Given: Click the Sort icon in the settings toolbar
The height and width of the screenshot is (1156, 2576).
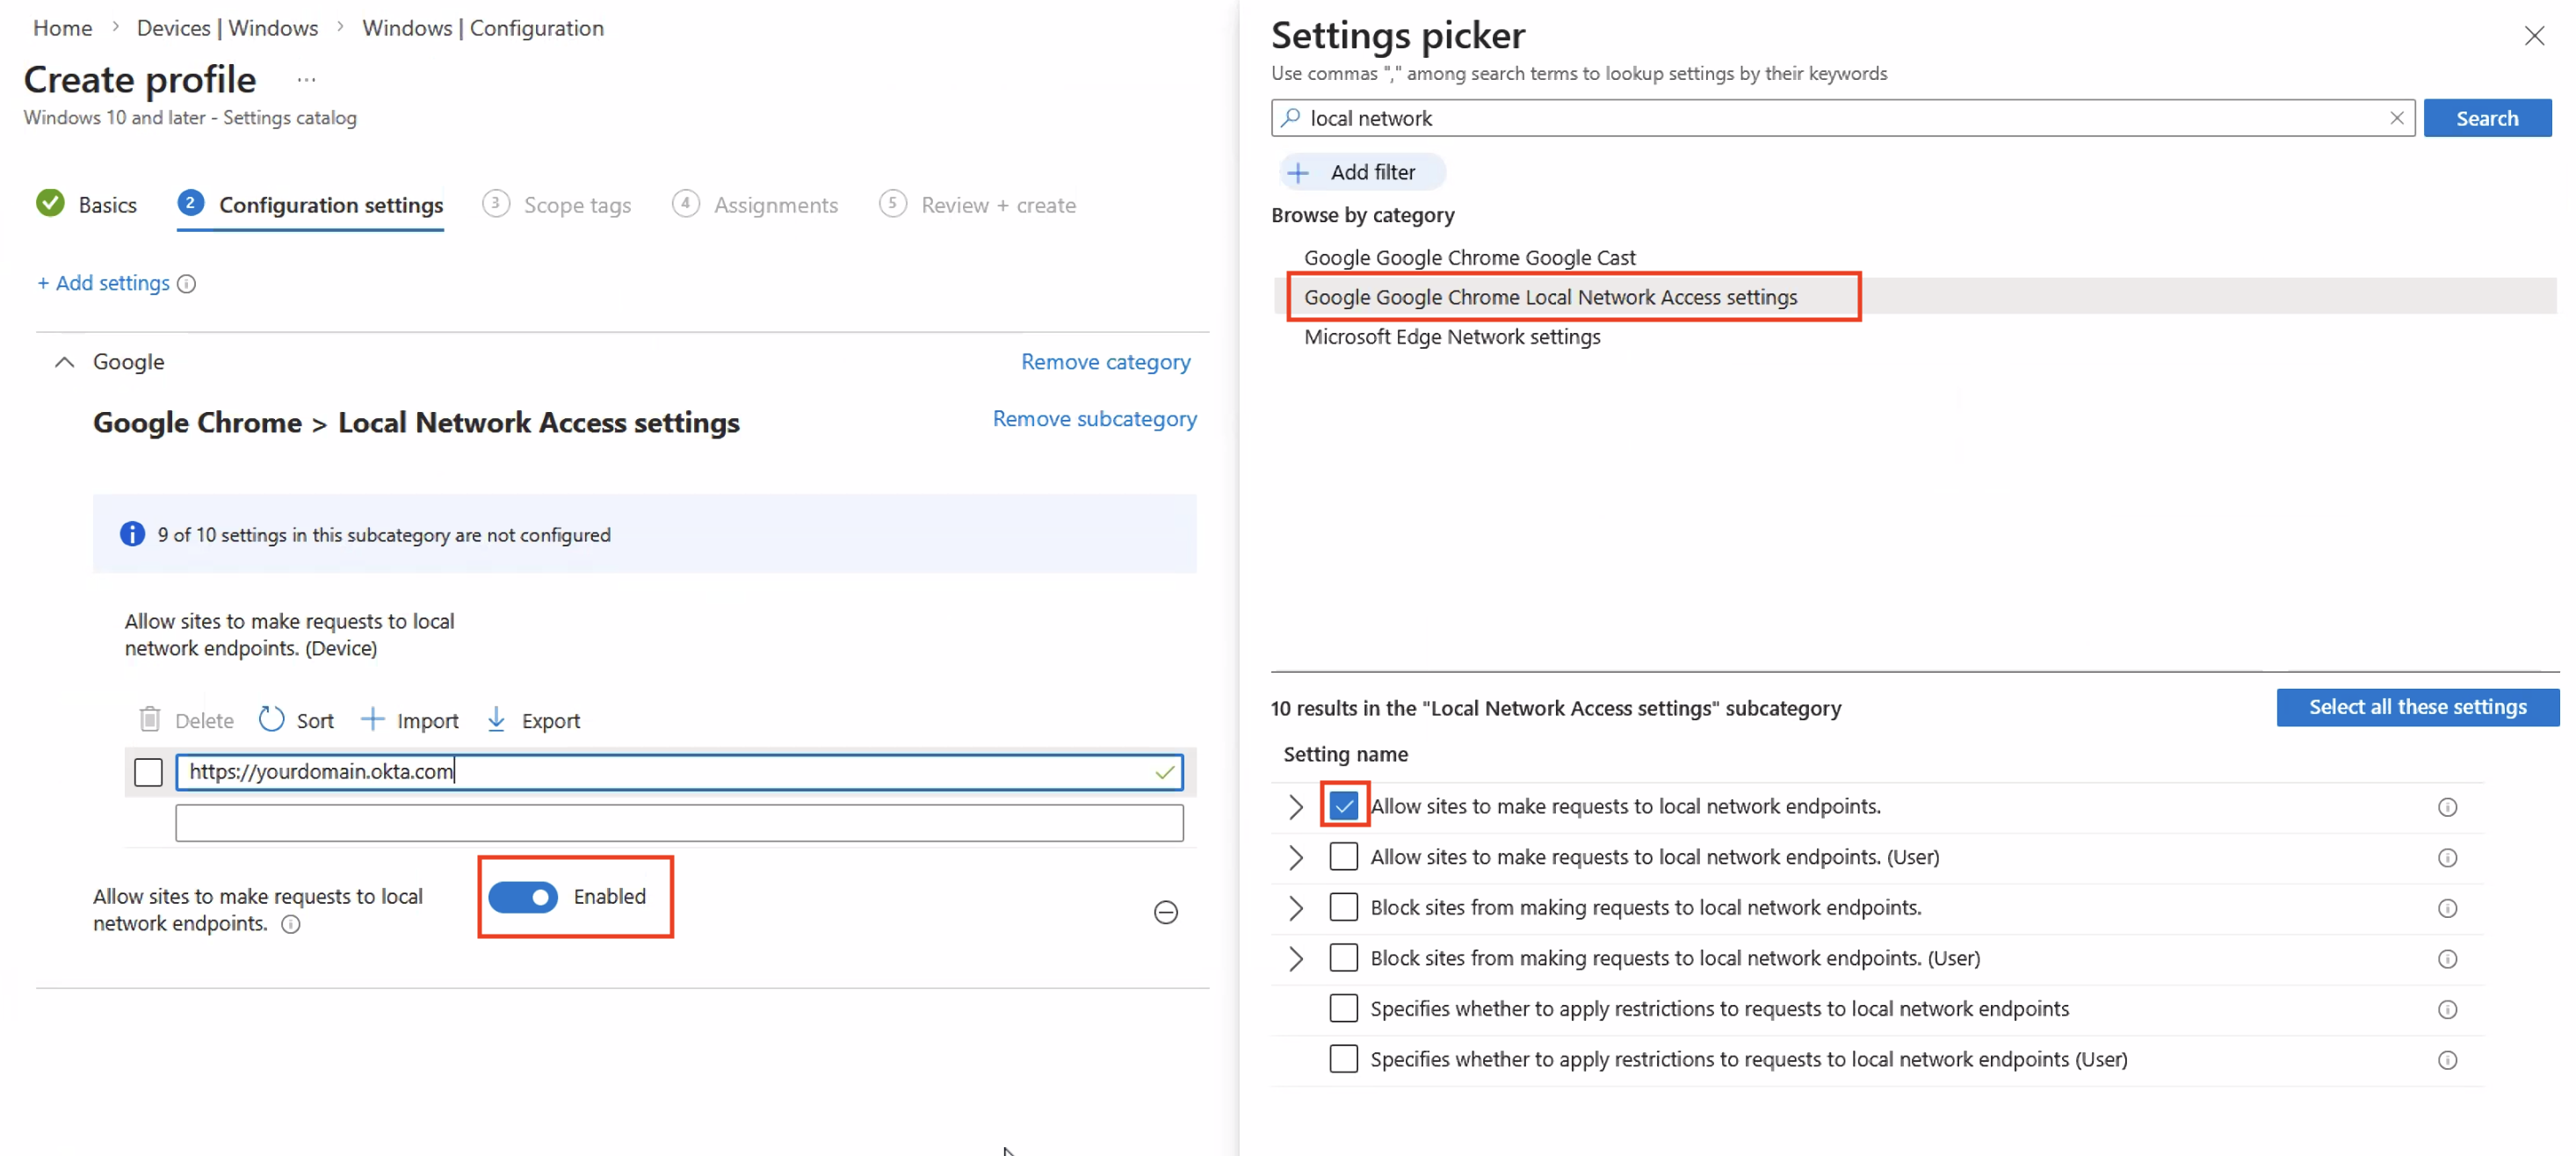Looking at the screenshot, I should (271, 719).
